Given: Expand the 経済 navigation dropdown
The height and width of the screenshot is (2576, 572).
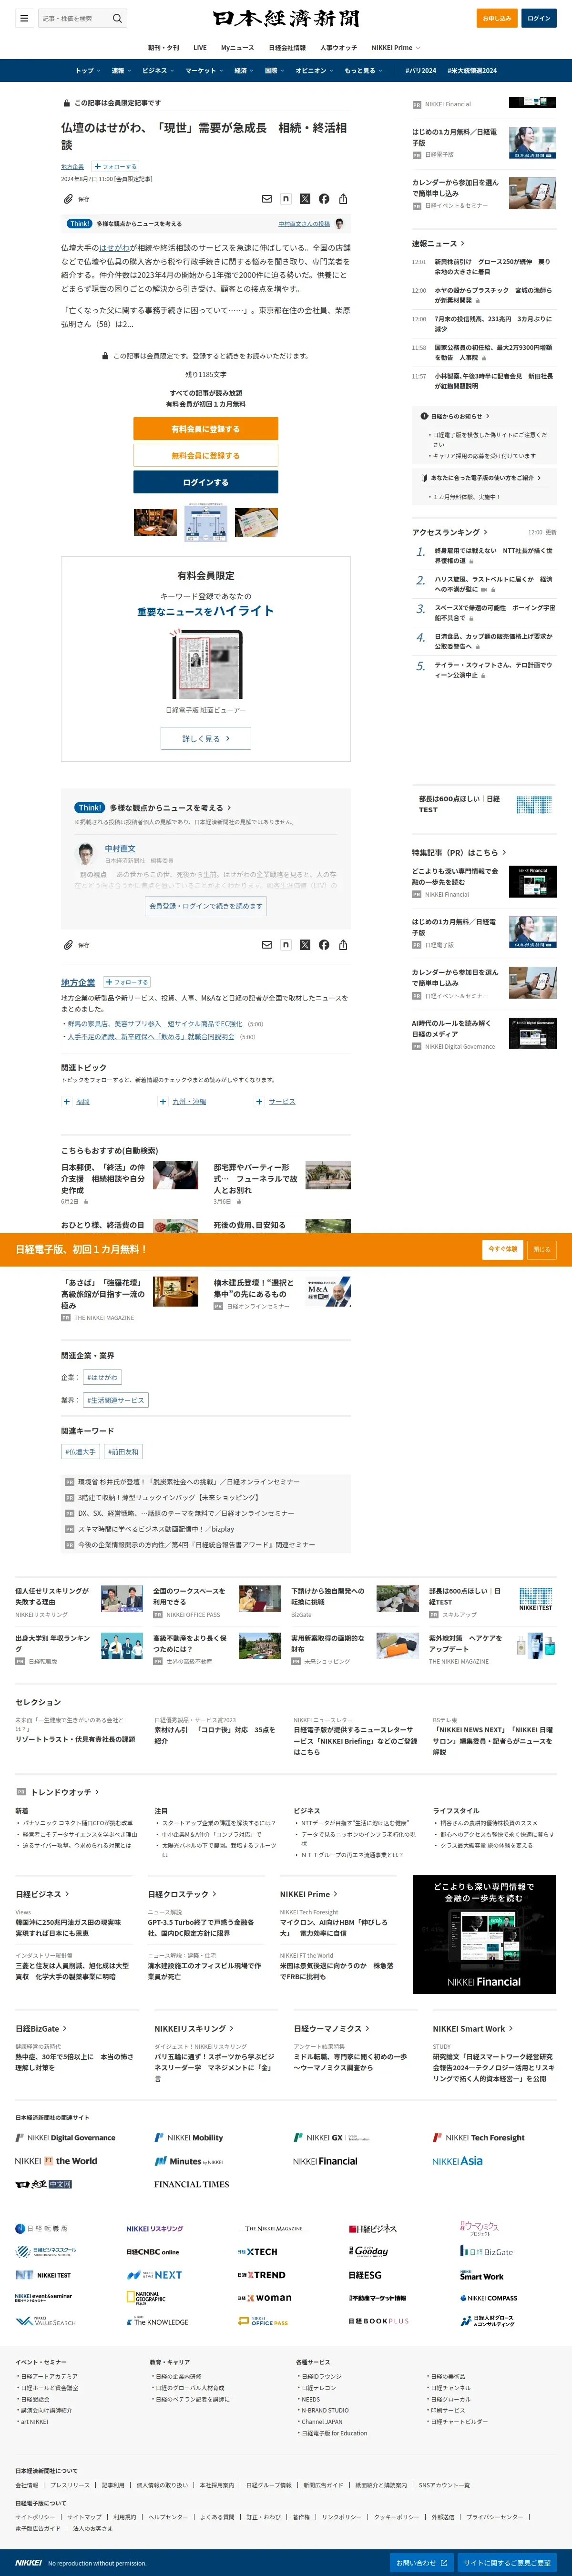Looking at the screenshot, I should [x=243, y=71].
